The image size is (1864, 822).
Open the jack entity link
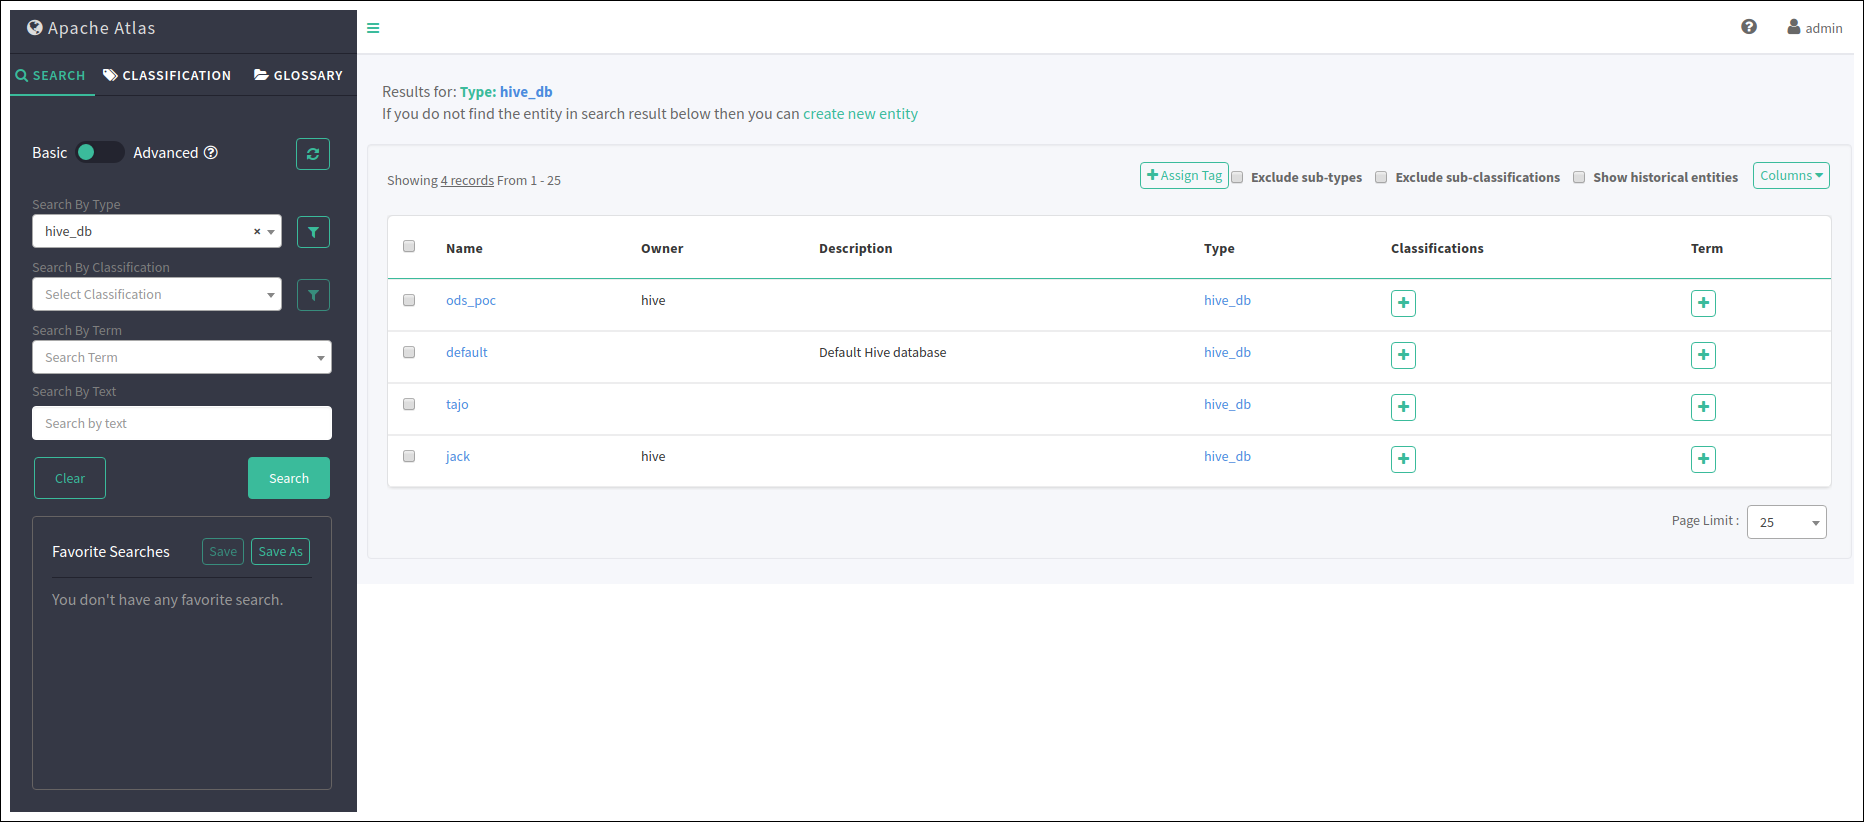458,456
